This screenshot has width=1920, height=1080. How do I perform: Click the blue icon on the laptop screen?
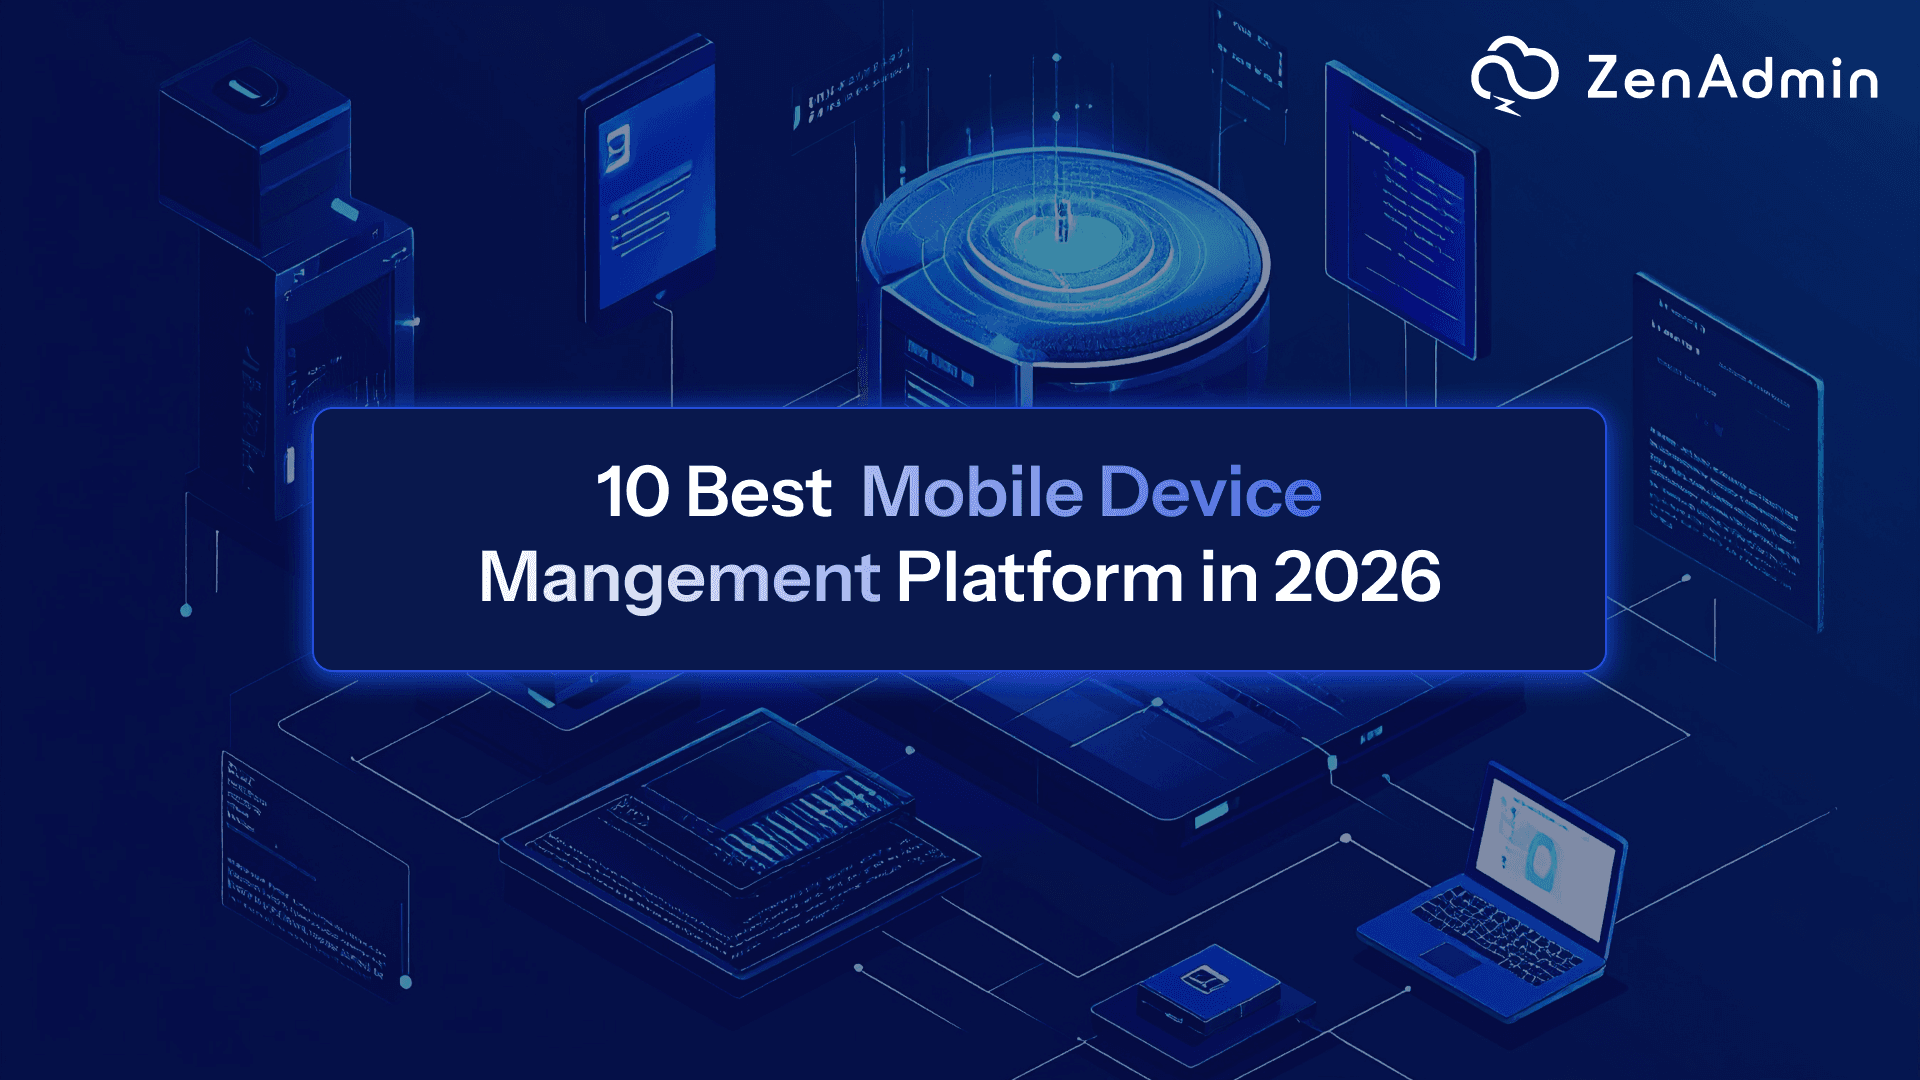[1540, 862]
